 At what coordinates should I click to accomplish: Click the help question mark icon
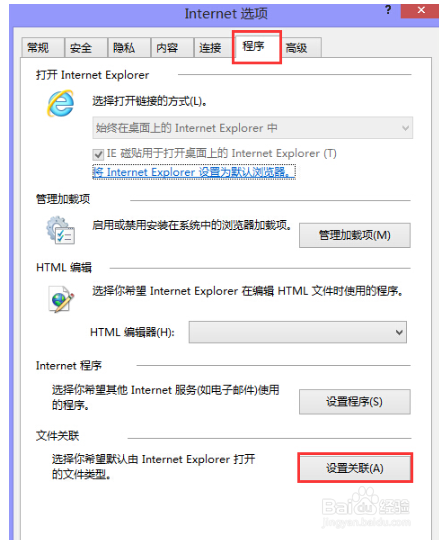[388, 10]
